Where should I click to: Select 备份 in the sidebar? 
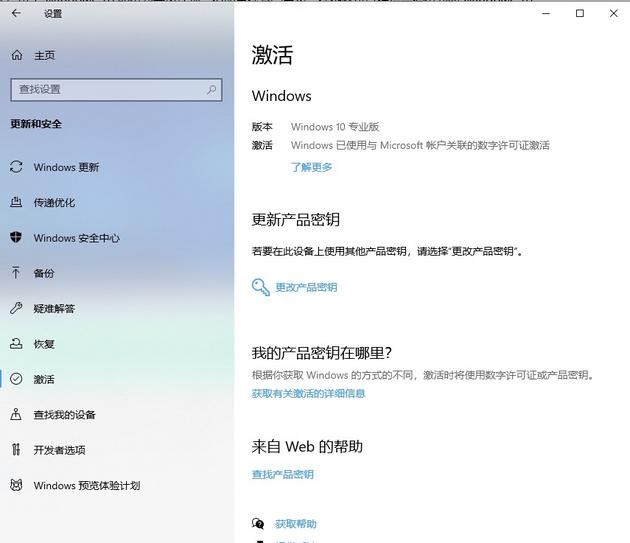(x=117, y=273)
